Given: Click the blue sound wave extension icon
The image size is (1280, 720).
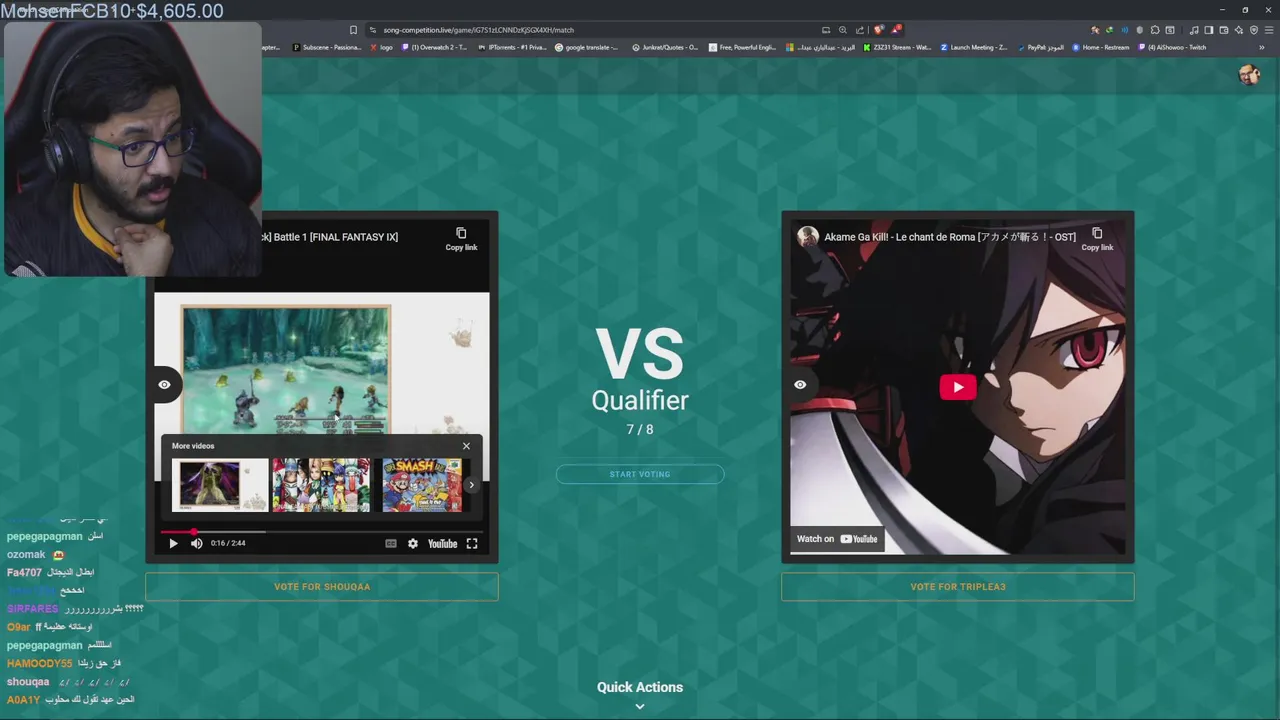Looking at the screenshot, I should tap(1124, 30).
